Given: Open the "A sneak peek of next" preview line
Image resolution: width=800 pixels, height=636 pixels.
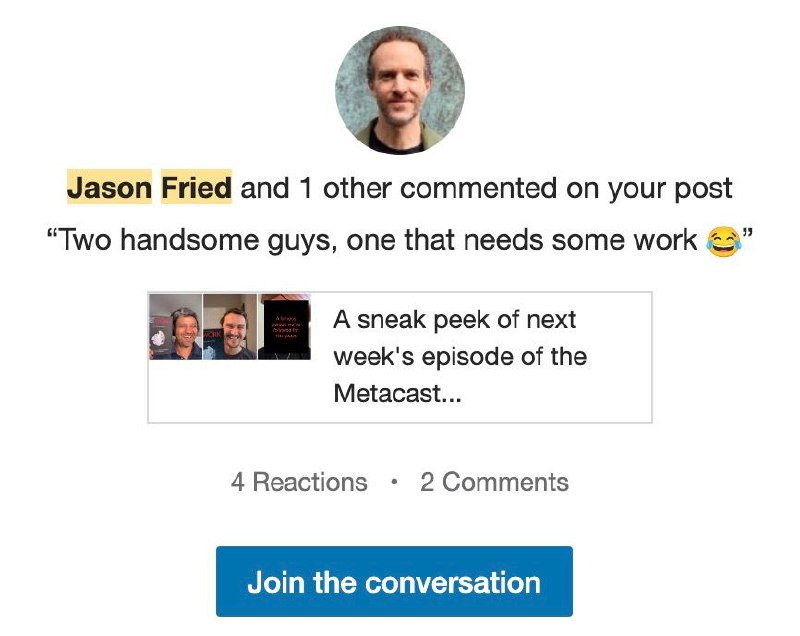Looking at the screenshot, I should (454, 321).
